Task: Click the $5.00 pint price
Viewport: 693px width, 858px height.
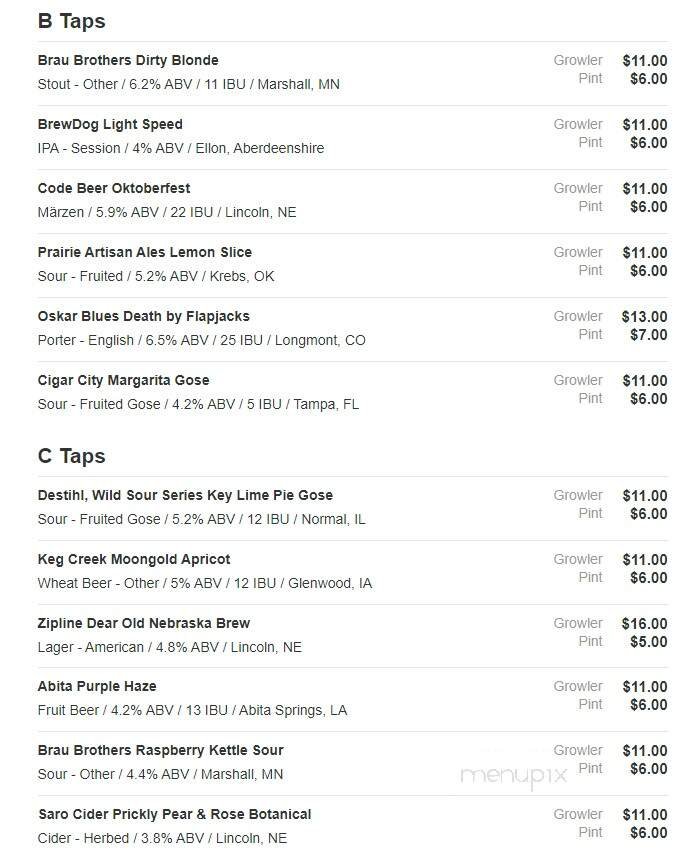Action: coord(648,642)
